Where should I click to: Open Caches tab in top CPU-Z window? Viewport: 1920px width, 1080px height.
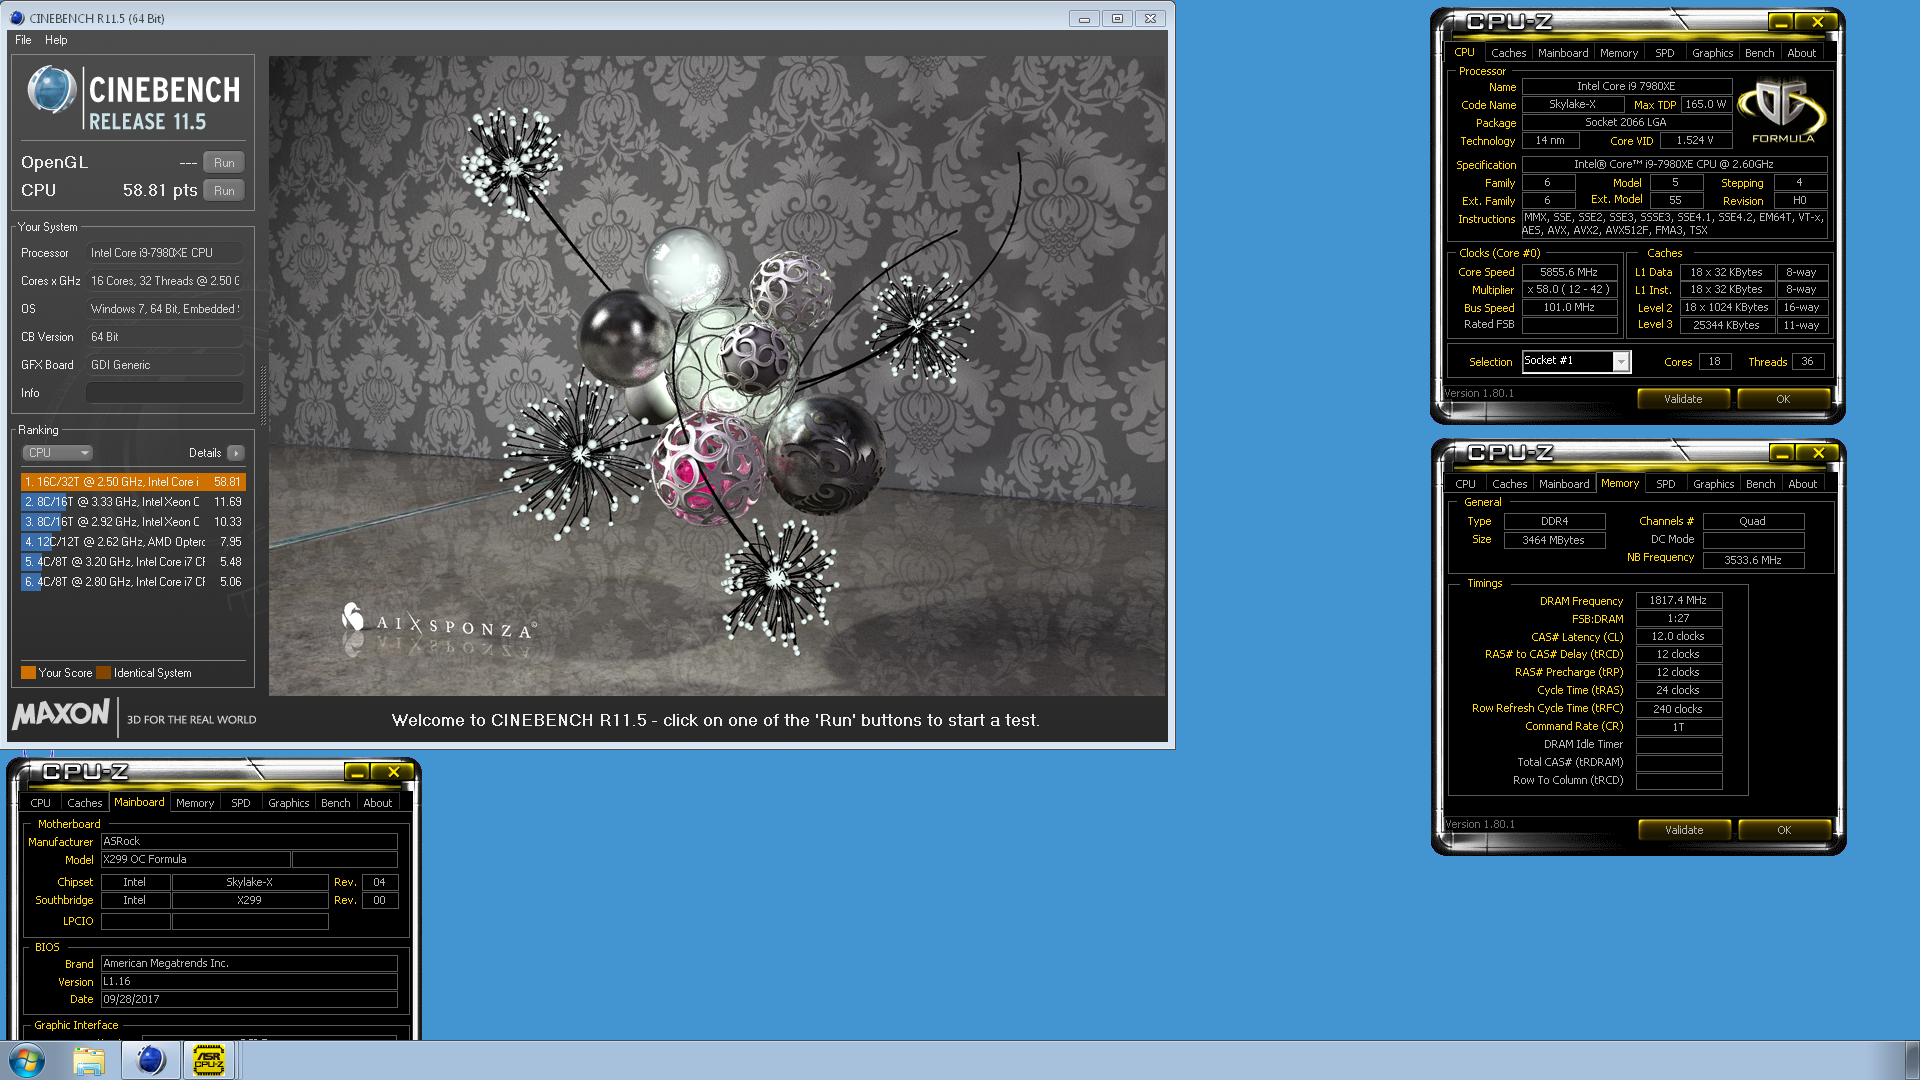pyautogui.click(x=1508, y=53)
